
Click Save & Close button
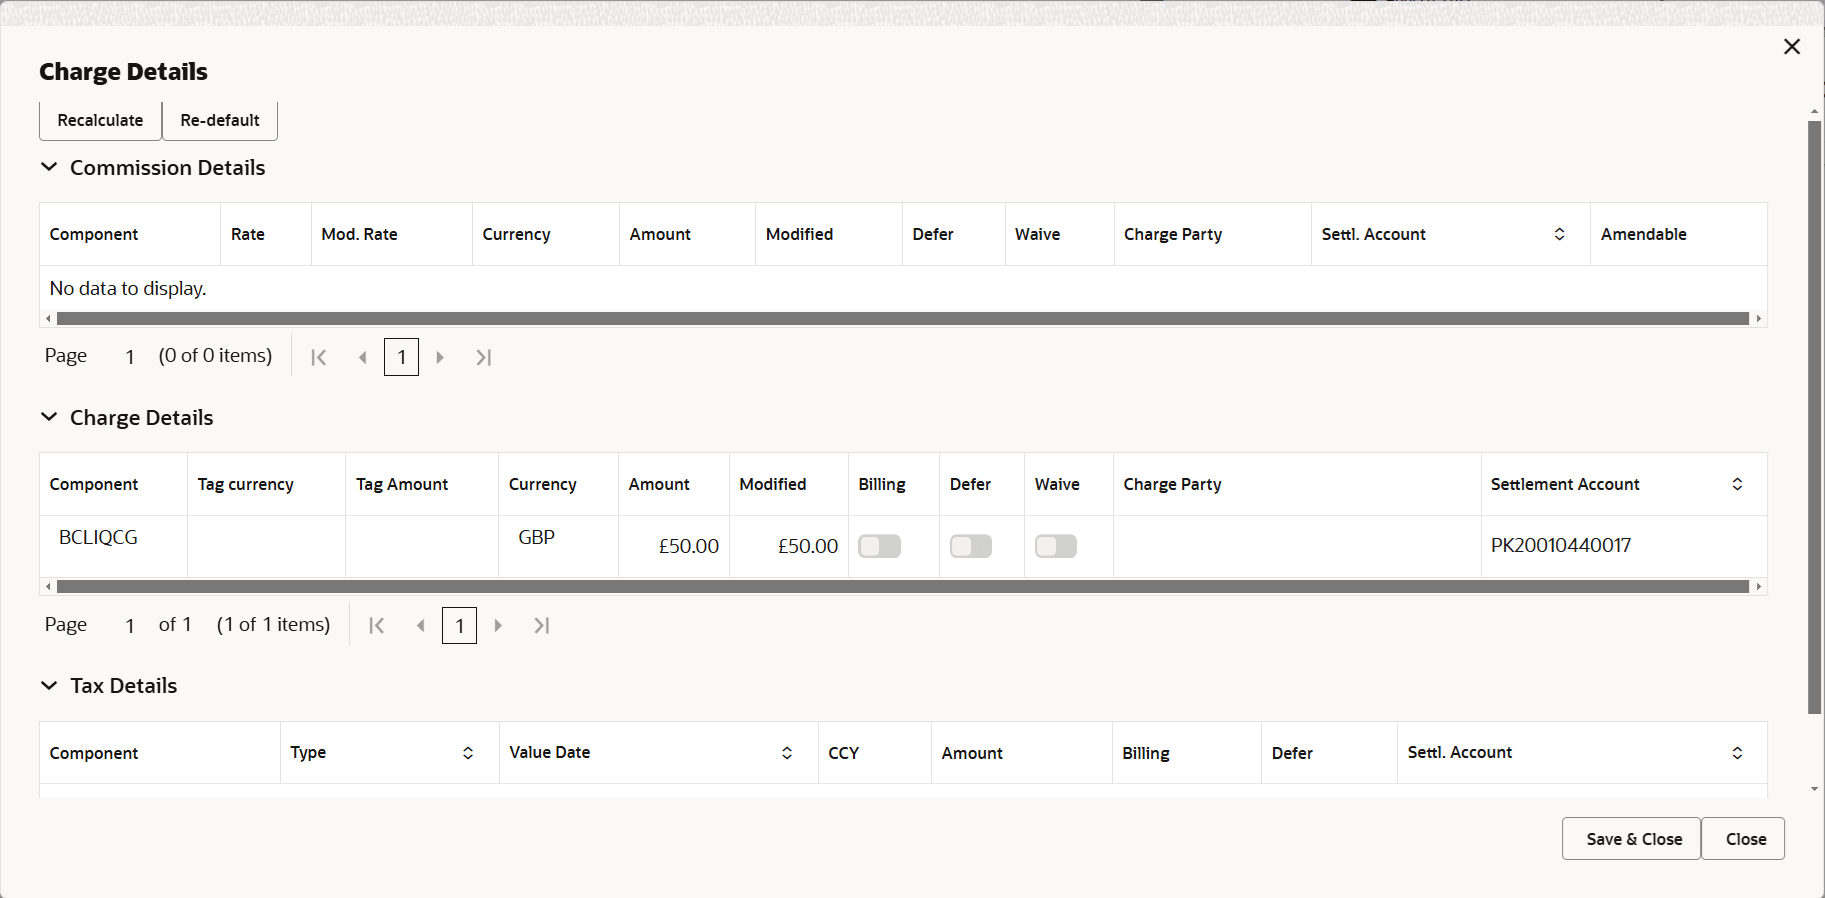pyautogui.click(x=1631, y=839)
